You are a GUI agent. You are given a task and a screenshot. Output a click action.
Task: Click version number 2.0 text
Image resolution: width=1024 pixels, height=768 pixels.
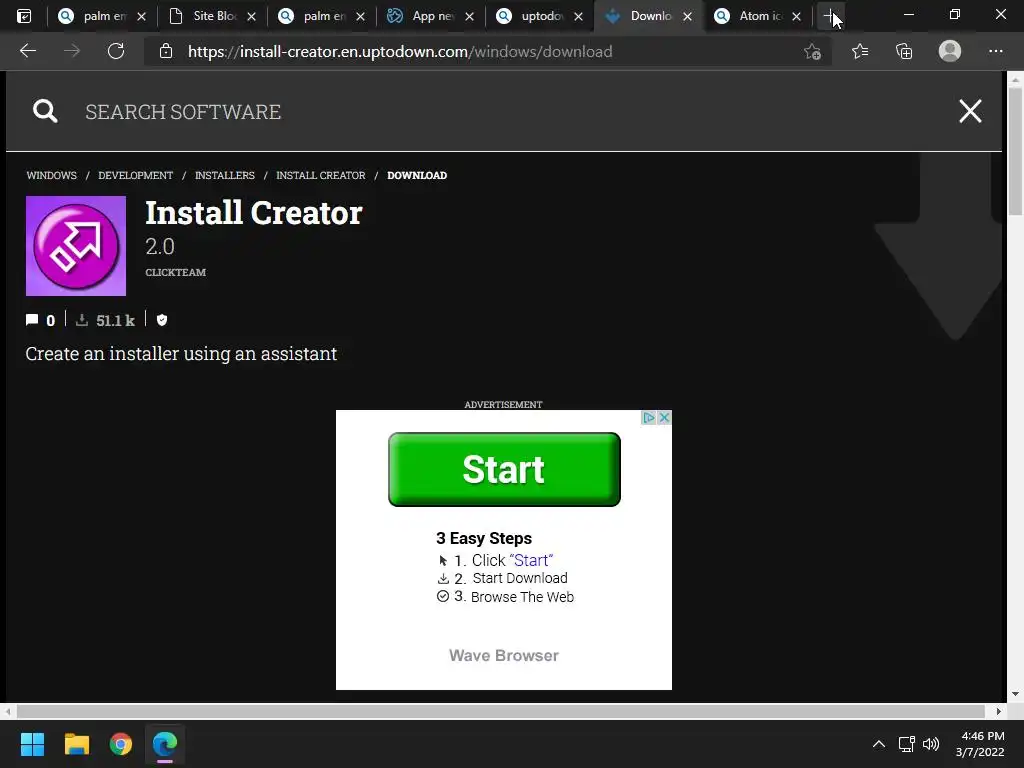click(160, 246)
